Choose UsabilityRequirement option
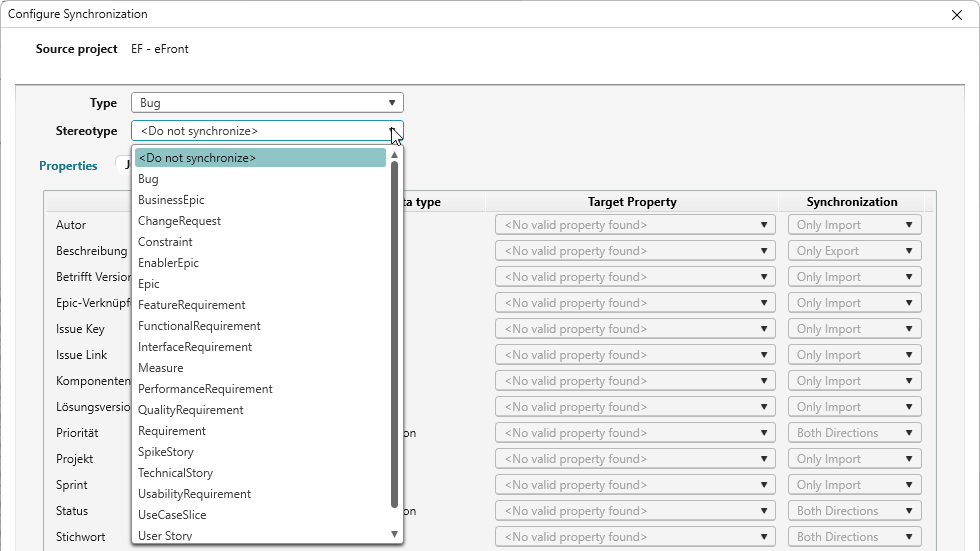This screenshot has width=980, height=551. 260,494
